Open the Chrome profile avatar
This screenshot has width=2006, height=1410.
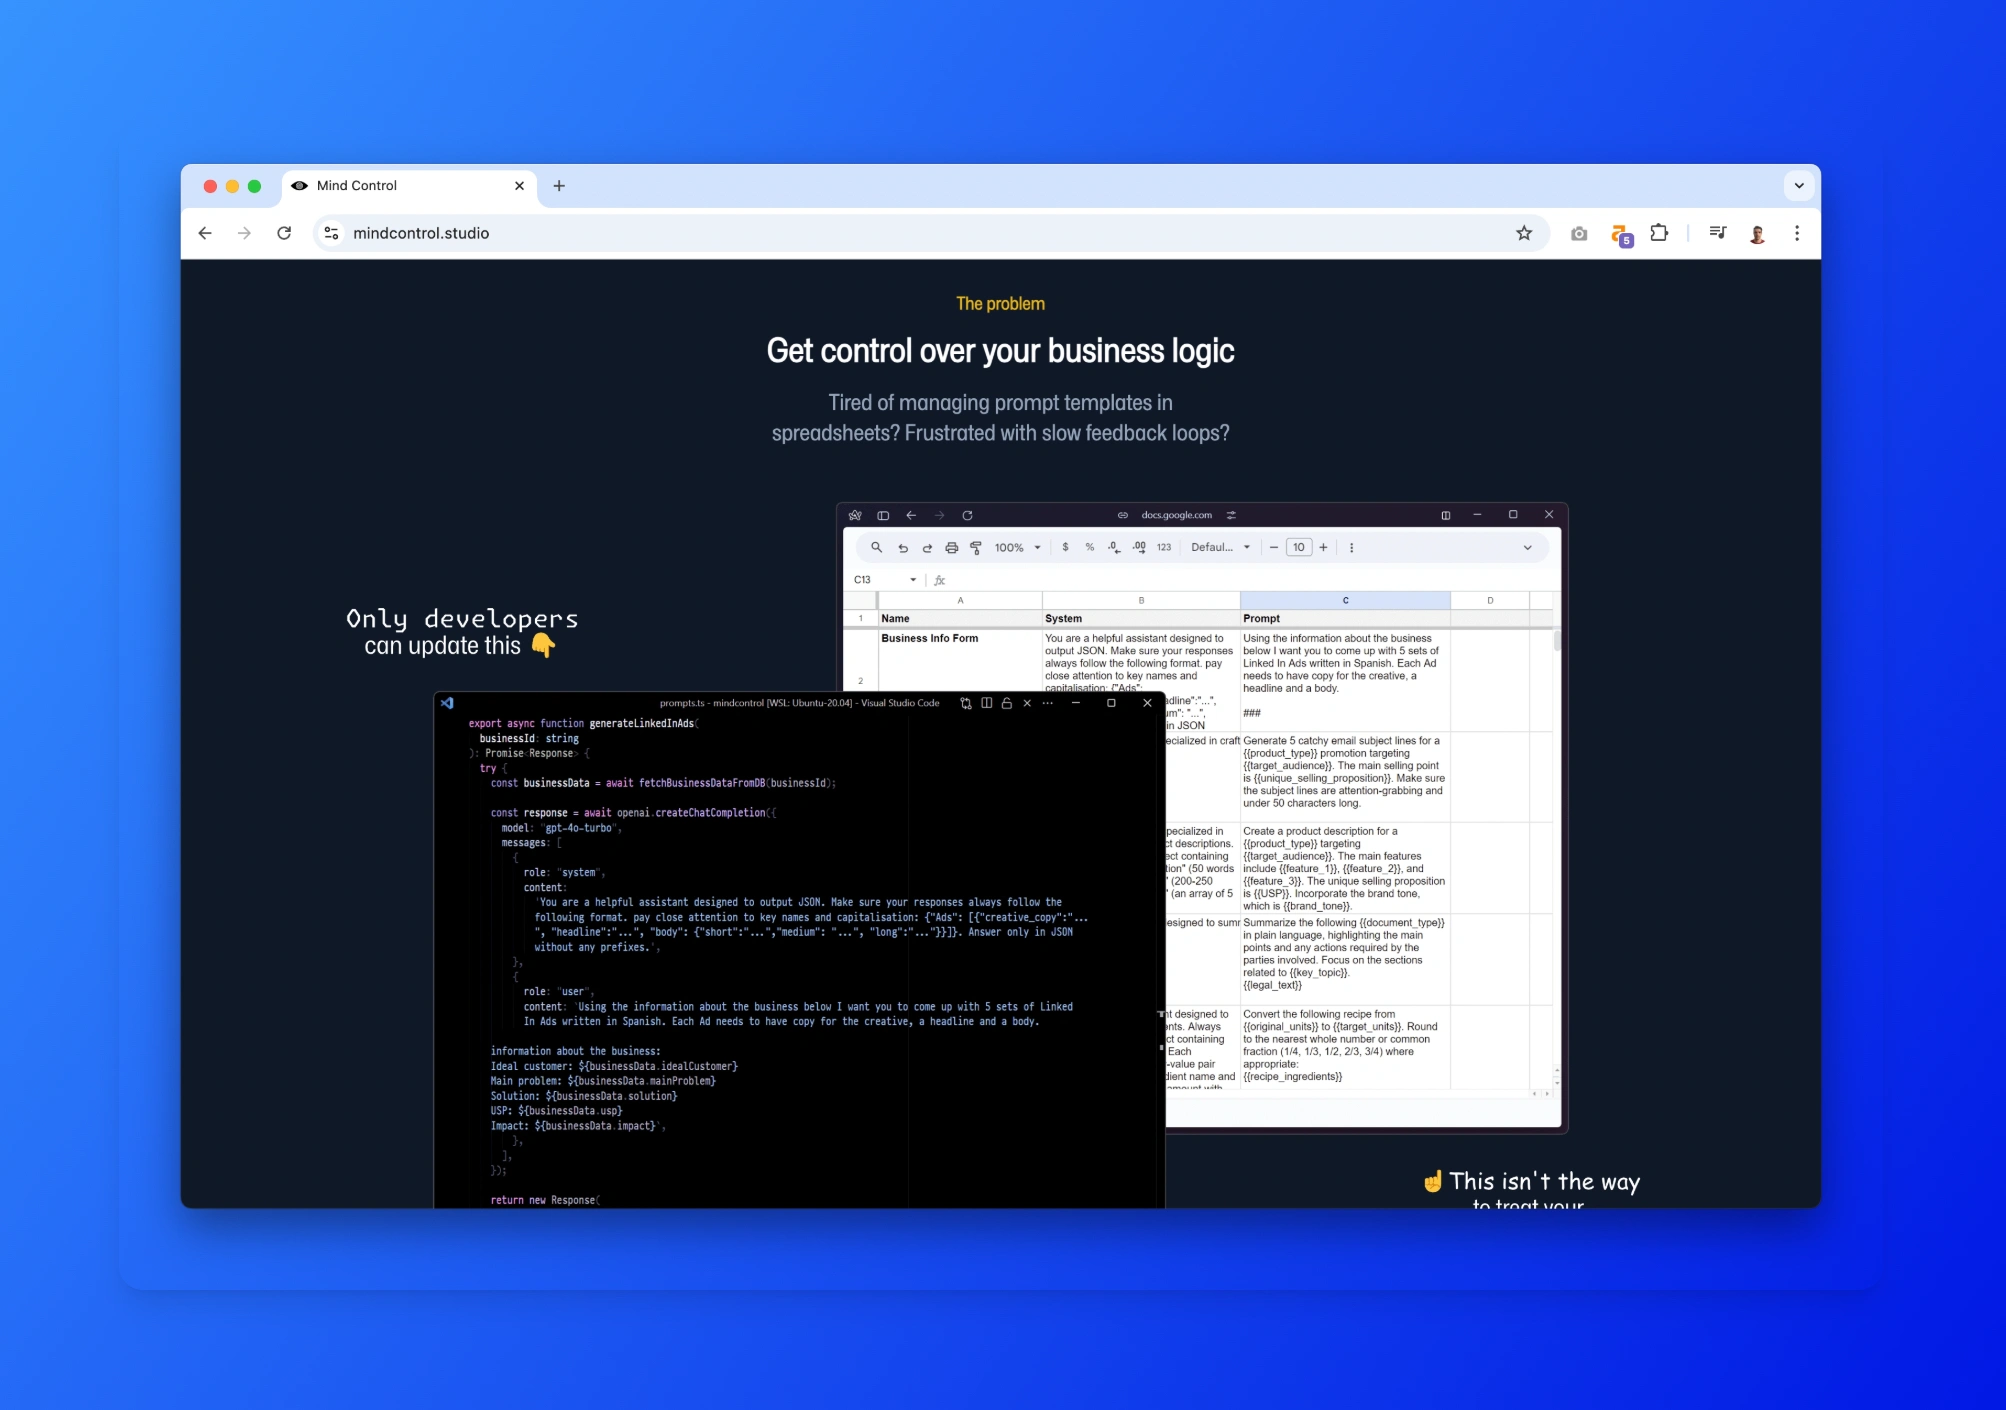pyautogui.click(x=1757, y=233)
